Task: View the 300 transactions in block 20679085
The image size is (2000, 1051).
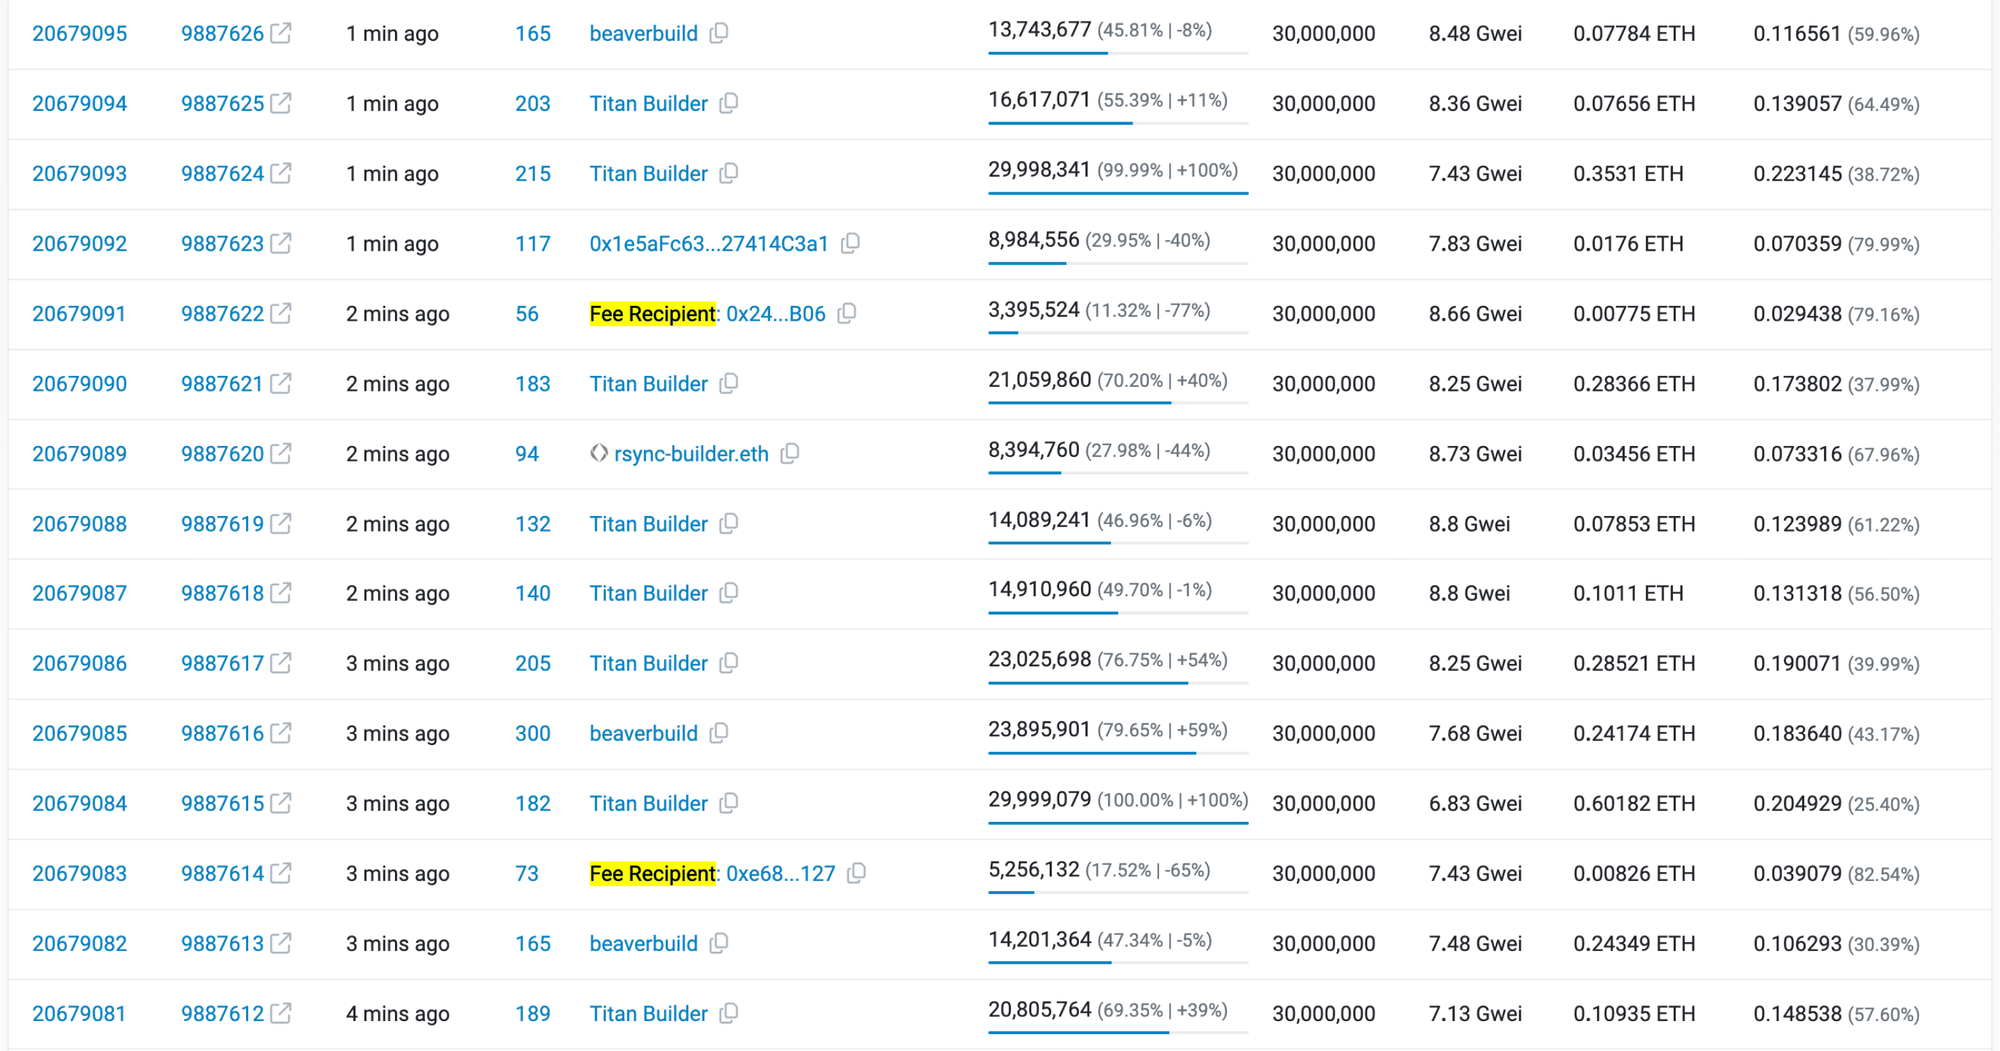Action: [x=533, y=734]
